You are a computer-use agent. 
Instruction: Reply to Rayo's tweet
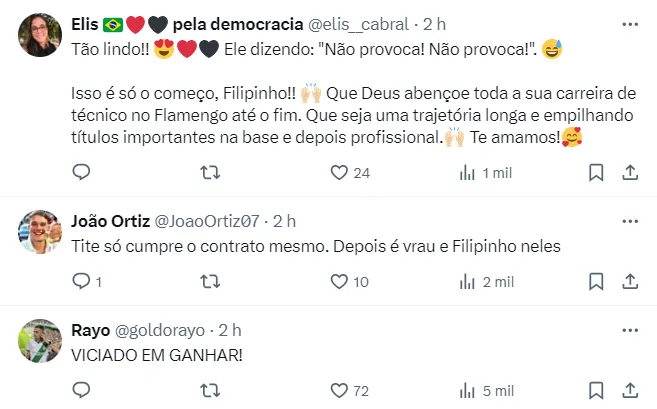coord(82,391)
